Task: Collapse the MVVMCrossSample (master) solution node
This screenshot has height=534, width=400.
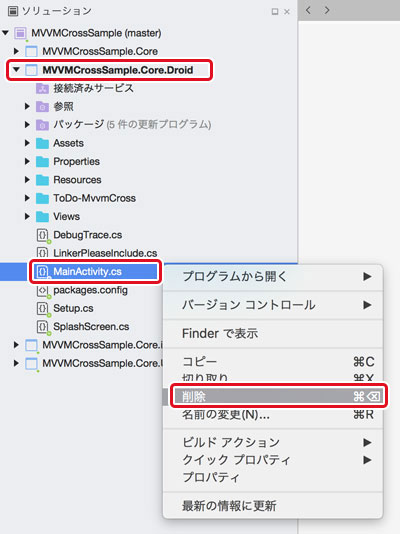Action: [x=5, y=33]
